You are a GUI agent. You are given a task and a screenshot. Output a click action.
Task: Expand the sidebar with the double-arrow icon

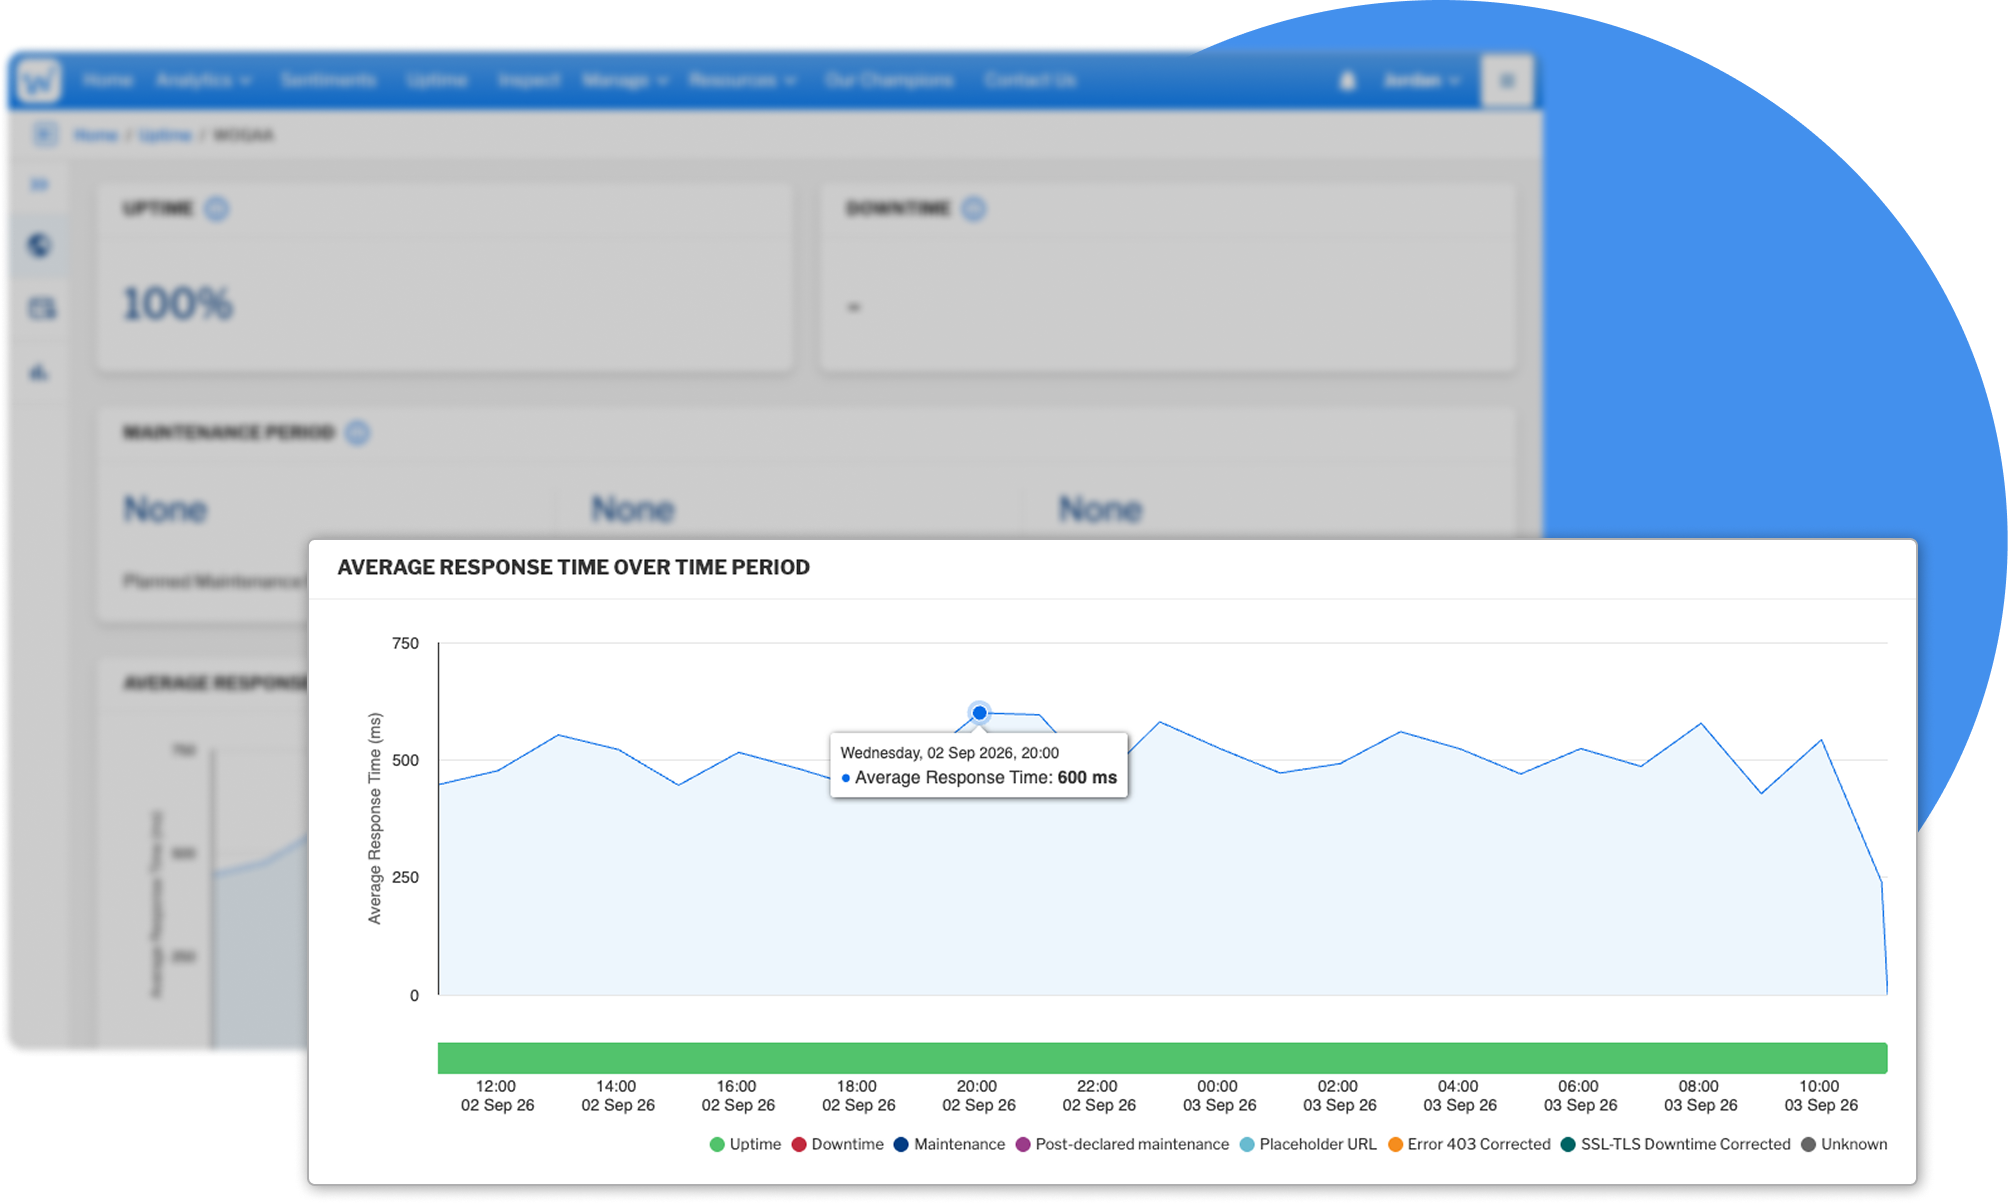[39, 184]
